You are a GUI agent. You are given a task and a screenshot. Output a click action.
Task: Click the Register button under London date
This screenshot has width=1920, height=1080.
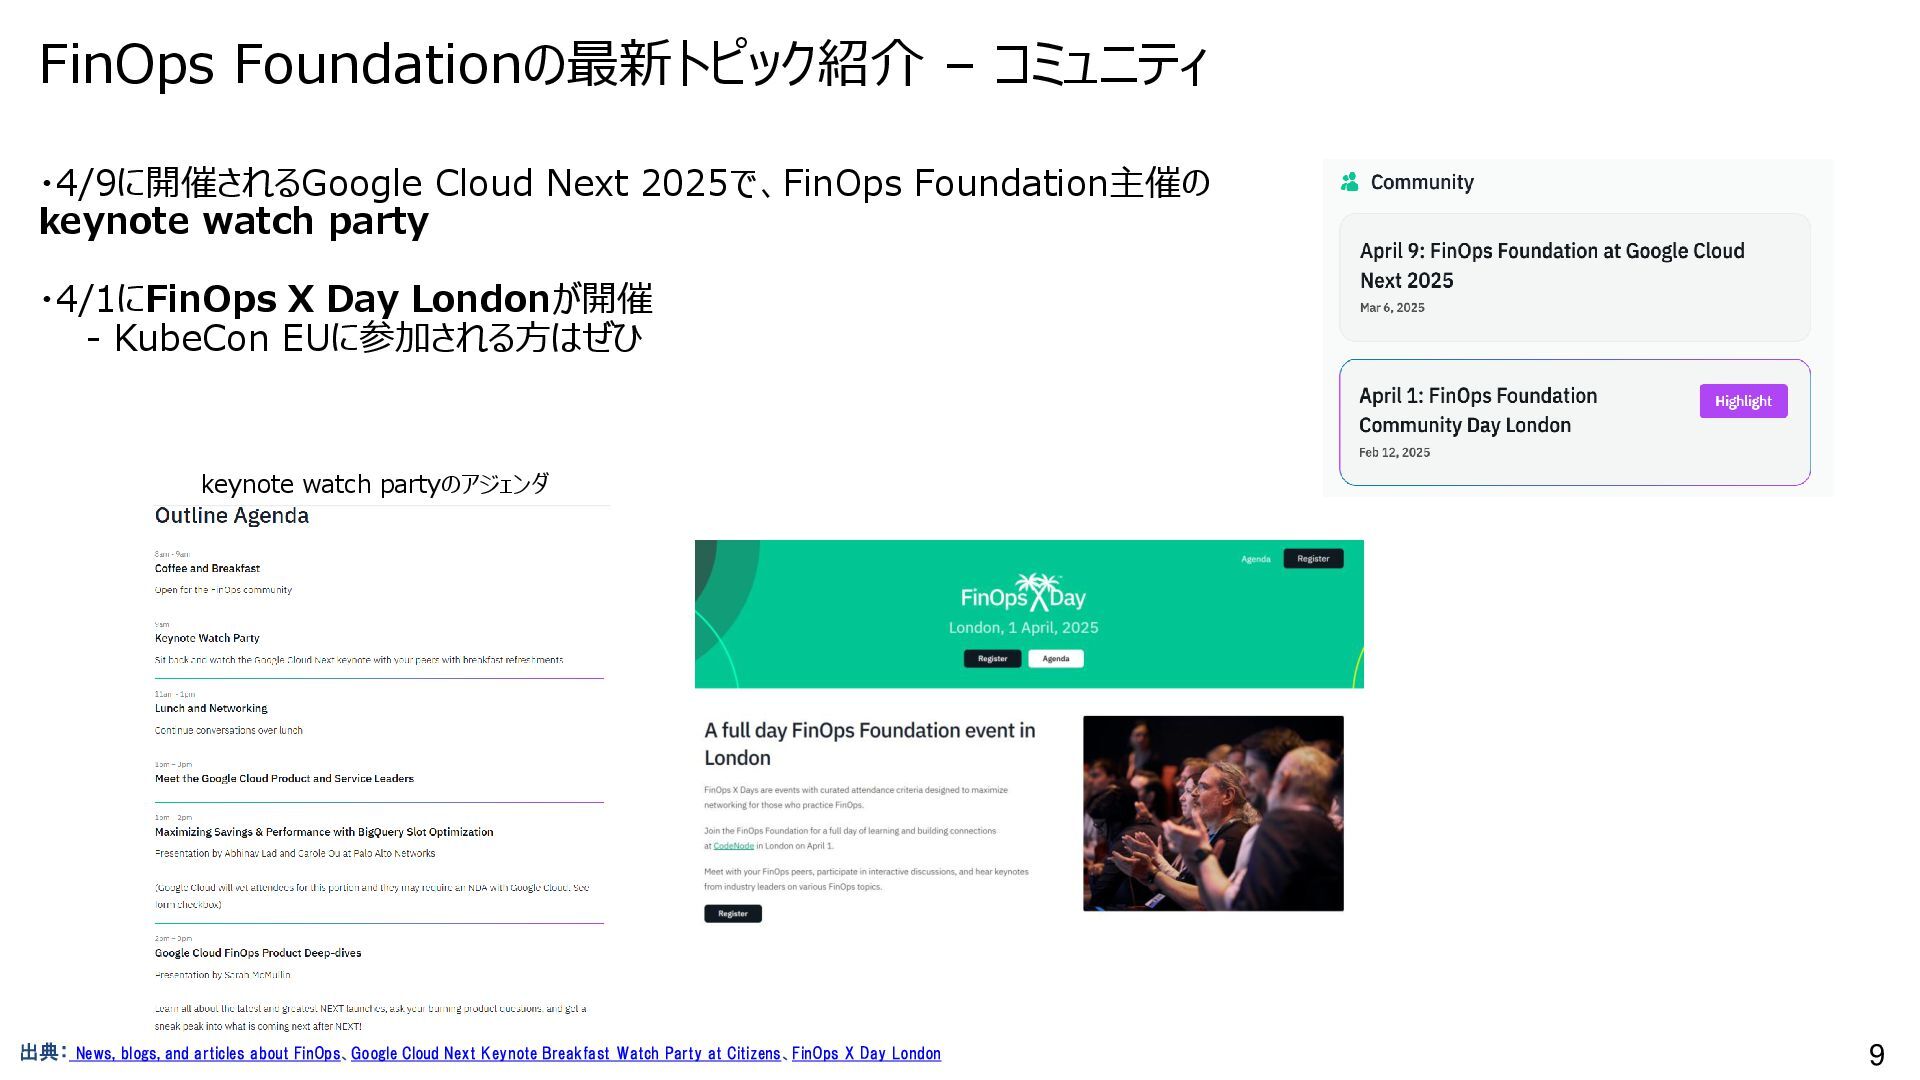point(992,658)
